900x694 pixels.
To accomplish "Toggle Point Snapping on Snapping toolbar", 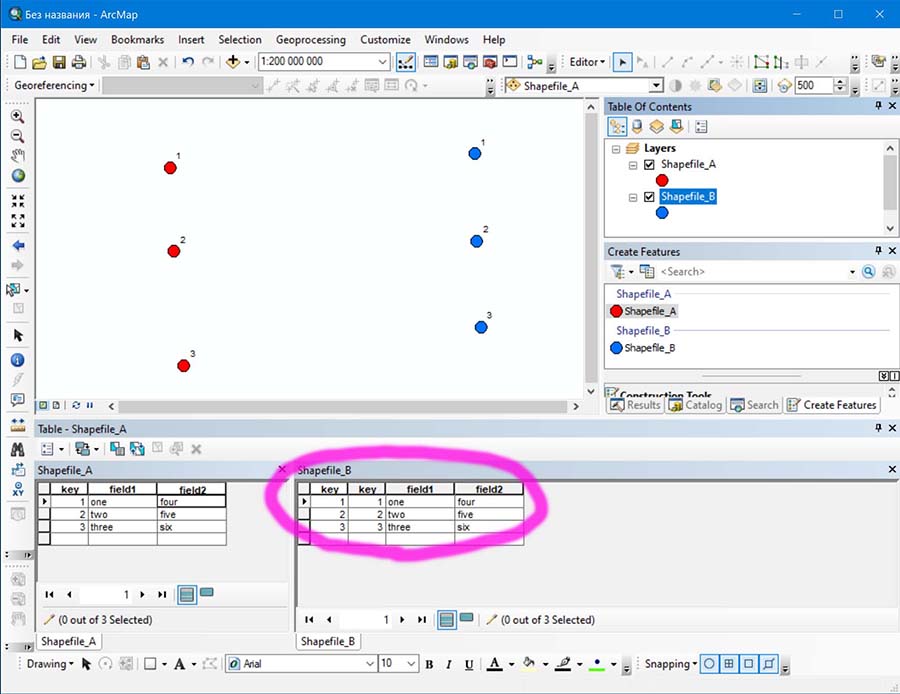I will [x=709, y=663].
